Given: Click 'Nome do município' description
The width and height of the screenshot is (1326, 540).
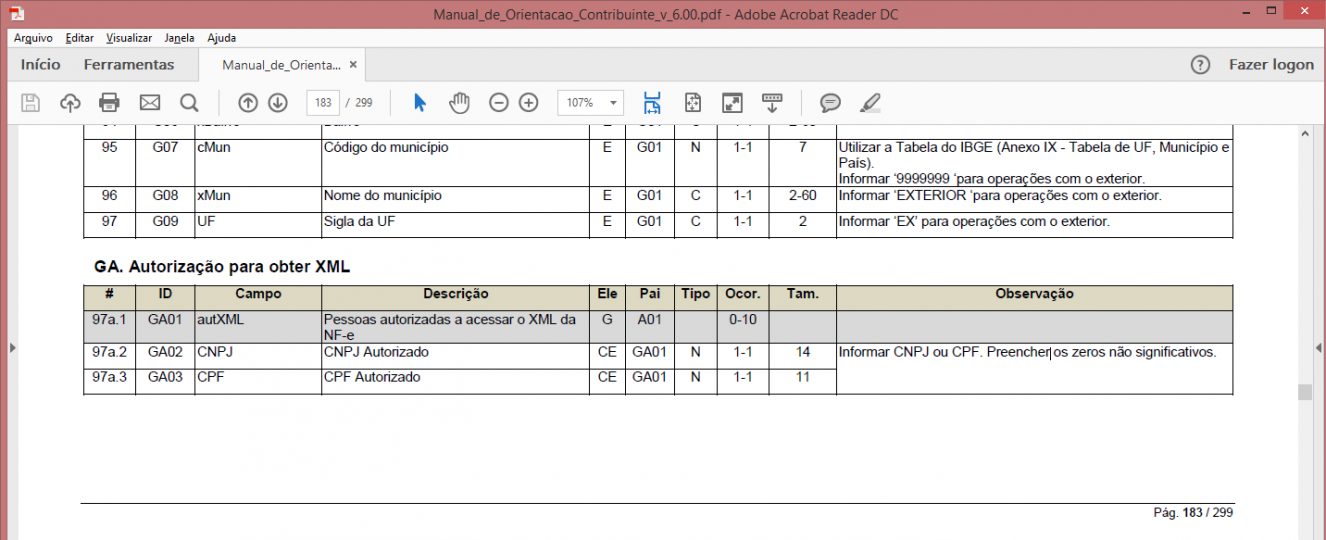Looking at the screenshot, I should coord(383,196).
